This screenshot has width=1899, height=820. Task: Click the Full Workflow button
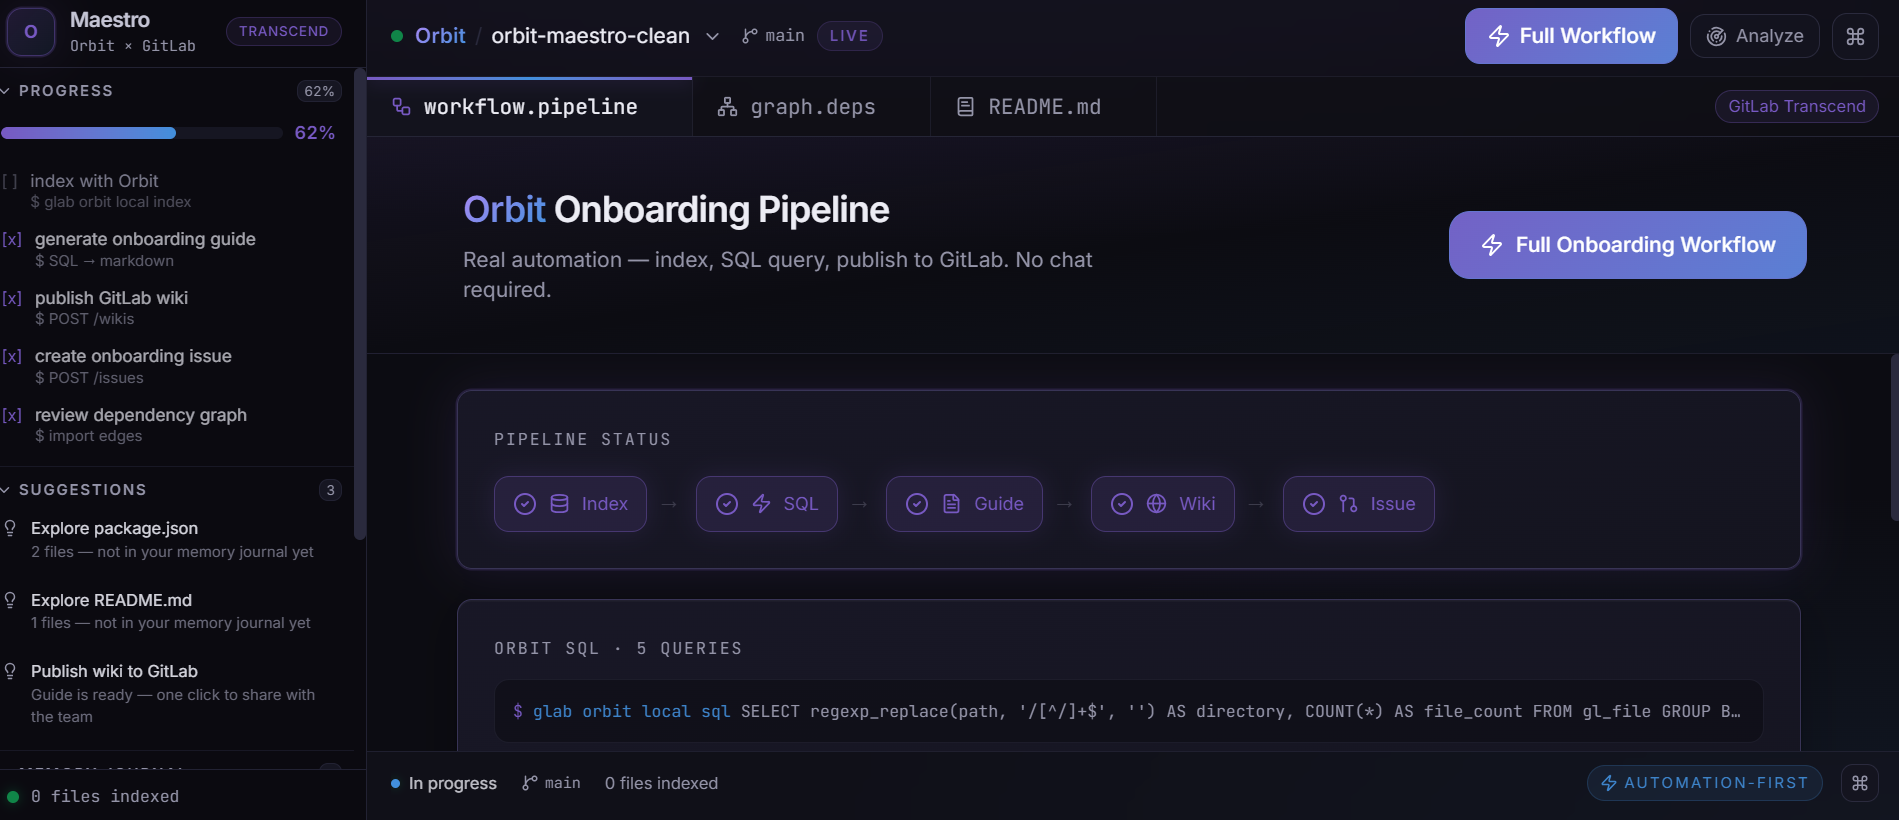pos(1571,36)
